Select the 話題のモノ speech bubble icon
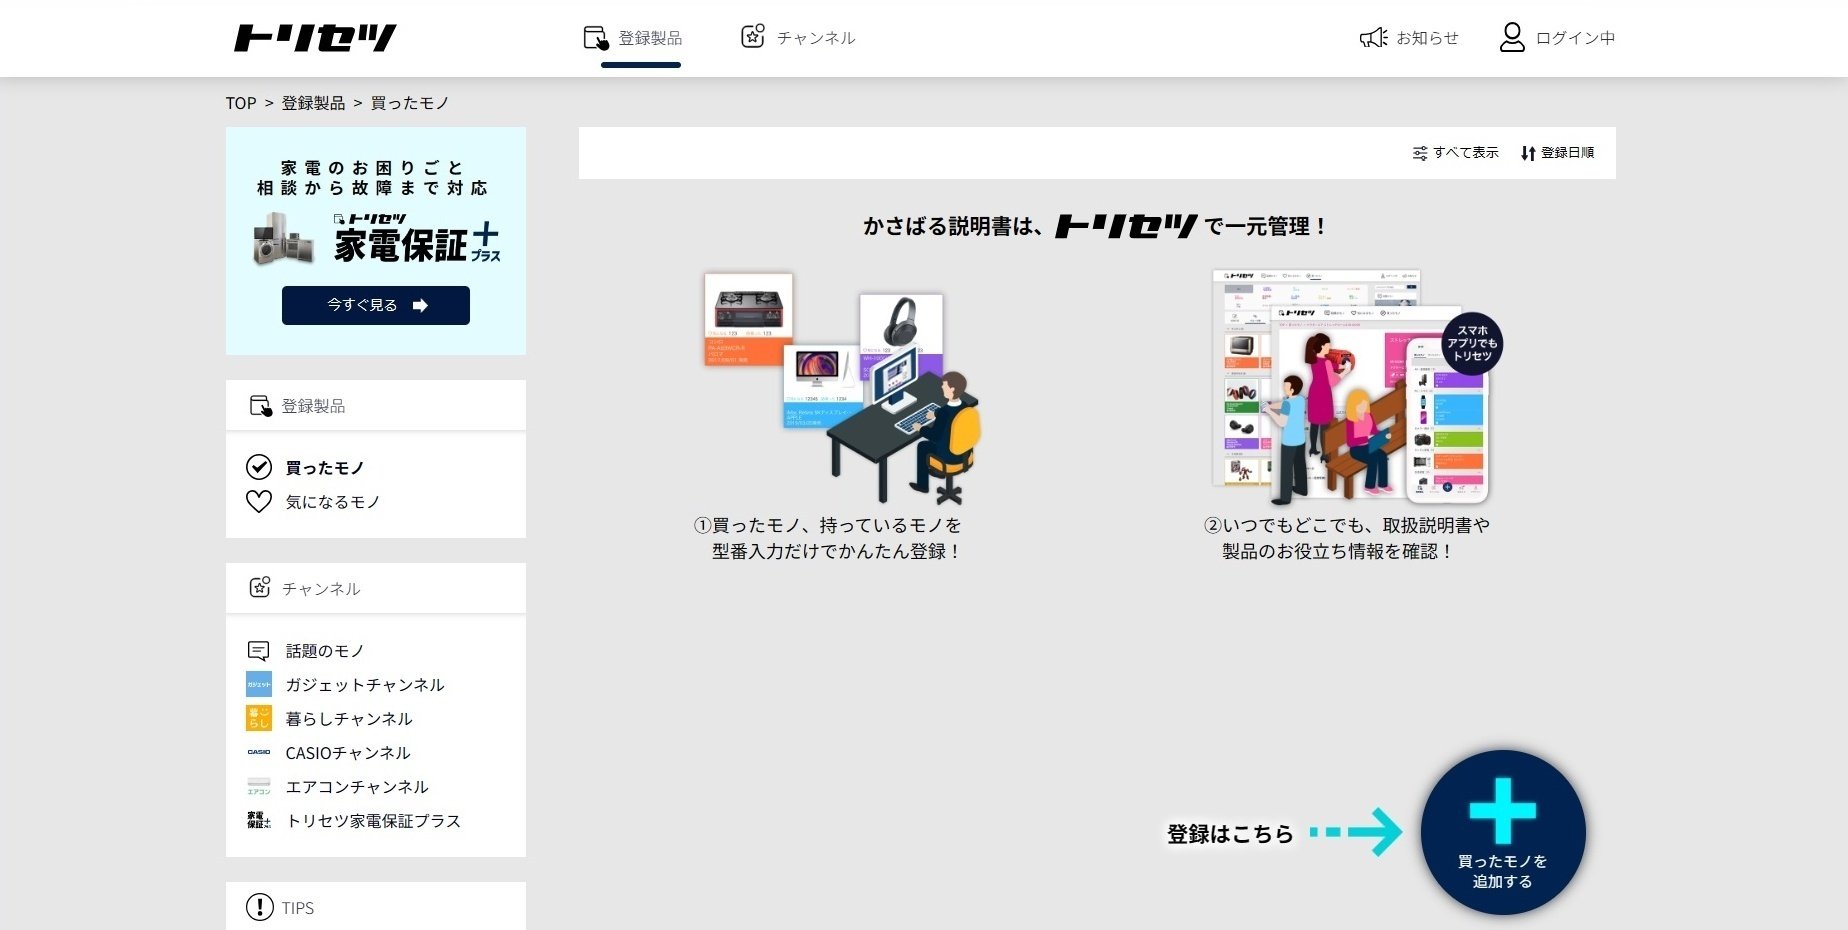Image resolution: width=1848 pixels, height=930 pixels. (x=259, y=650)
